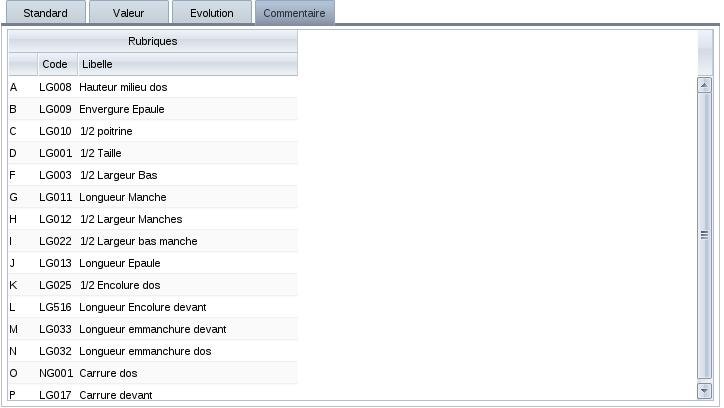Click the vertical scrollbar thumb
This screenshot has width=724, height=408.
coord(704,235)
